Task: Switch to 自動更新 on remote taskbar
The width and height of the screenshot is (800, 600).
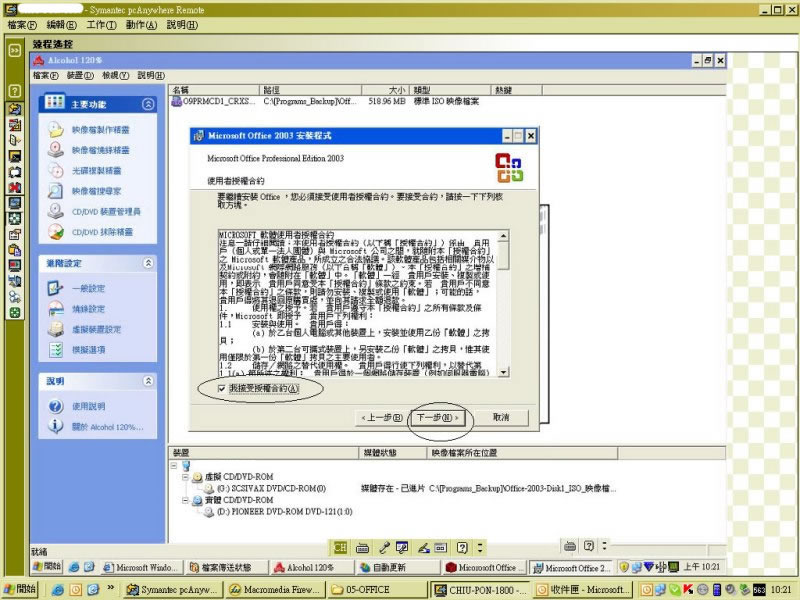Action: 397,567
